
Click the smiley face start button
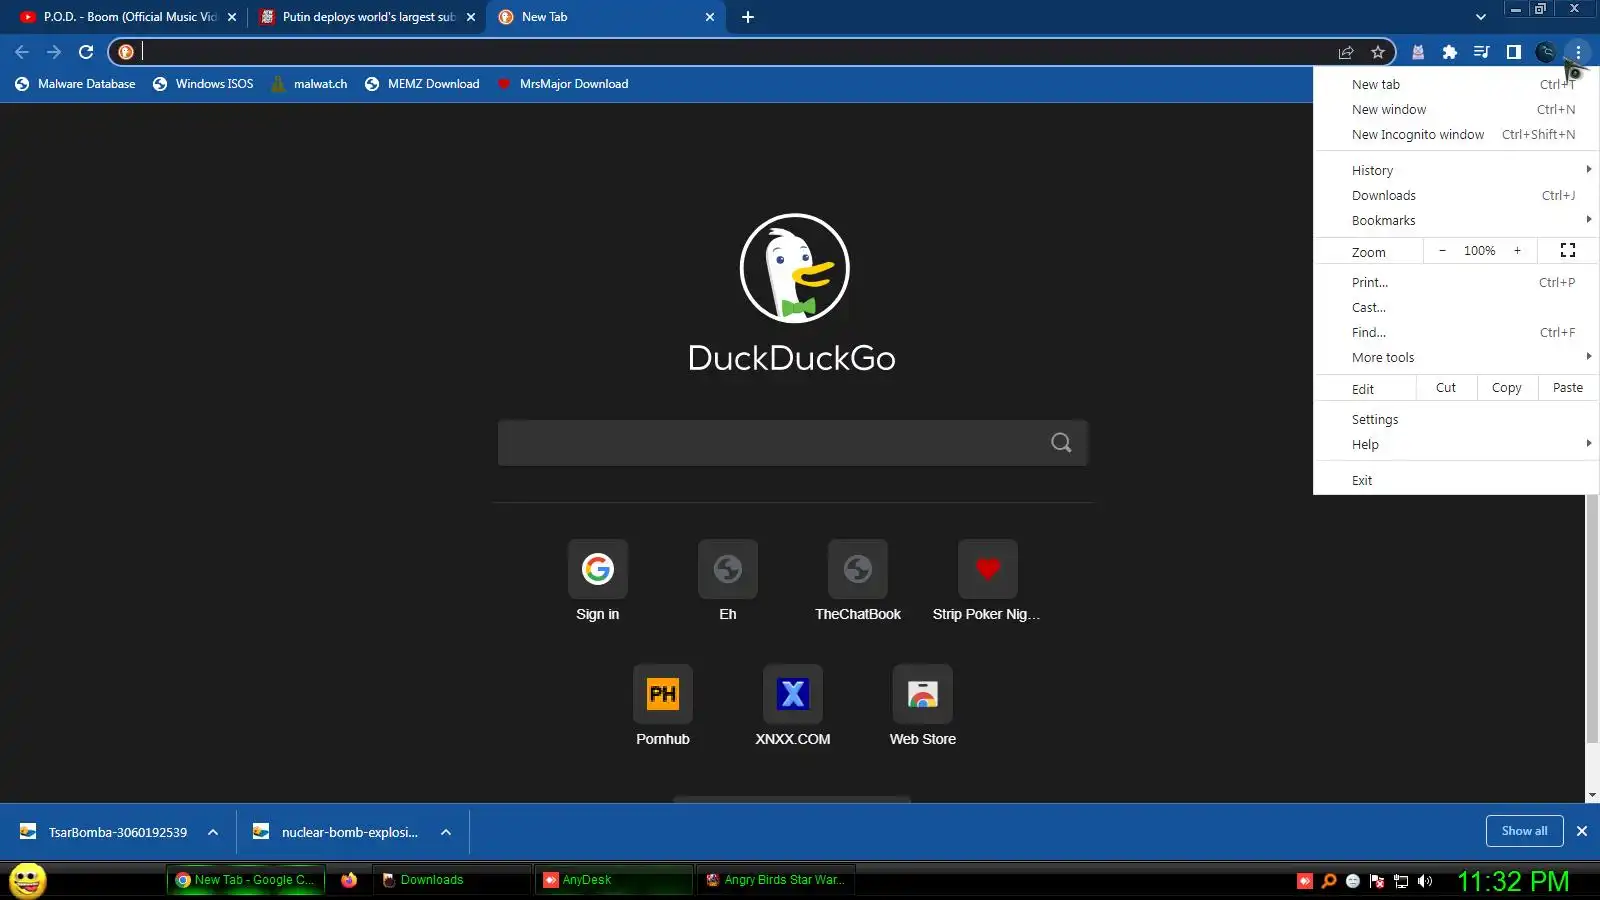(x=28, y=881)
